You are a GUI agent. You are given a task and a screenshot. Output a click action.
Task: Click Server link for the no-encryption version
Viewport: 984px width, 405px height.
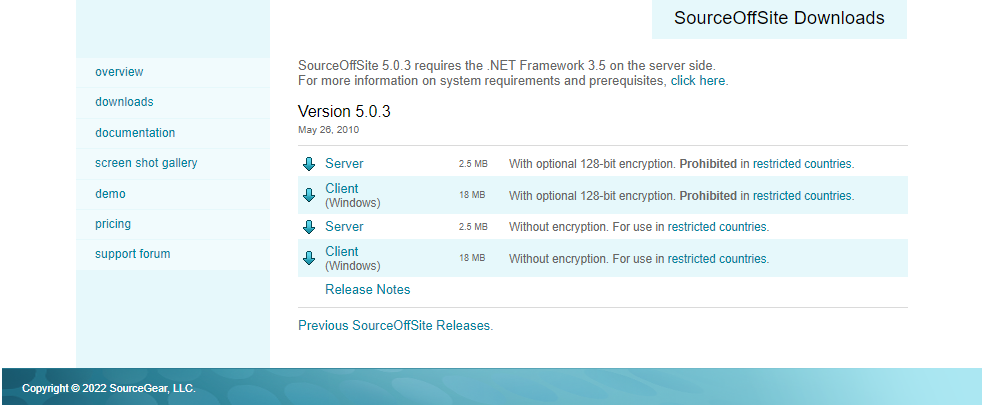[344, 227]
